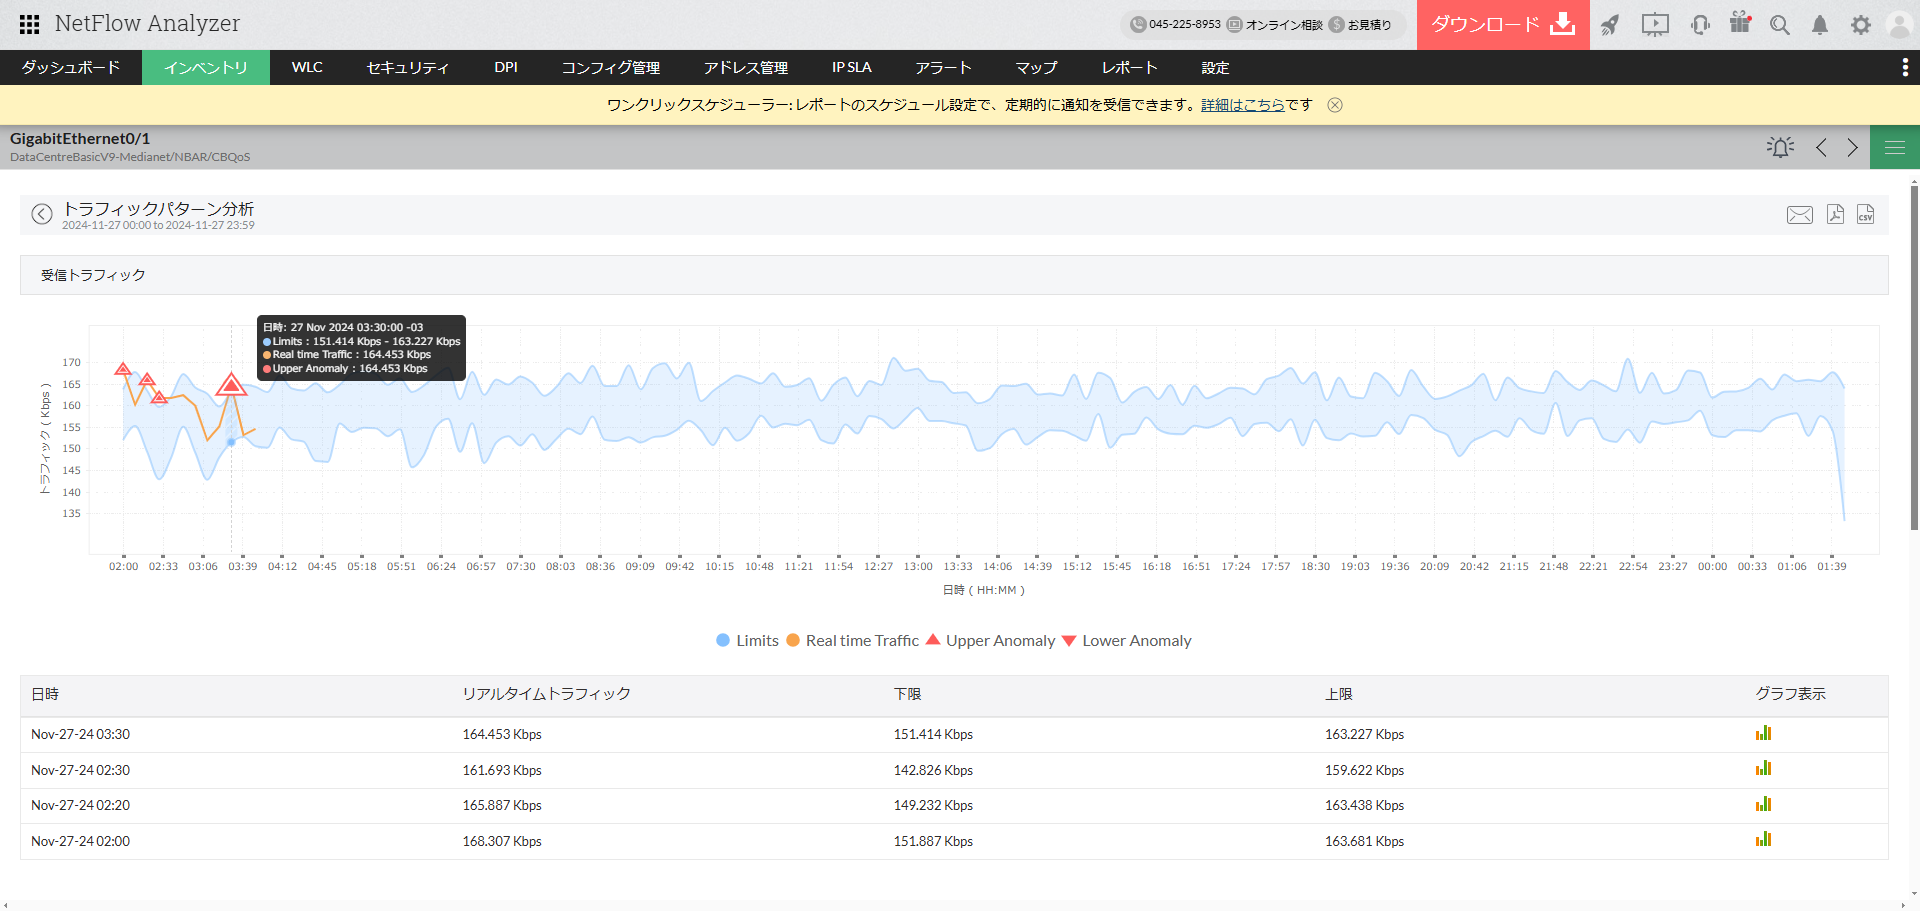The height and width of the screenshot is (911, 1920).
Task: Open graph for Nov-27-24 03:30 row
Action: 1763,734
